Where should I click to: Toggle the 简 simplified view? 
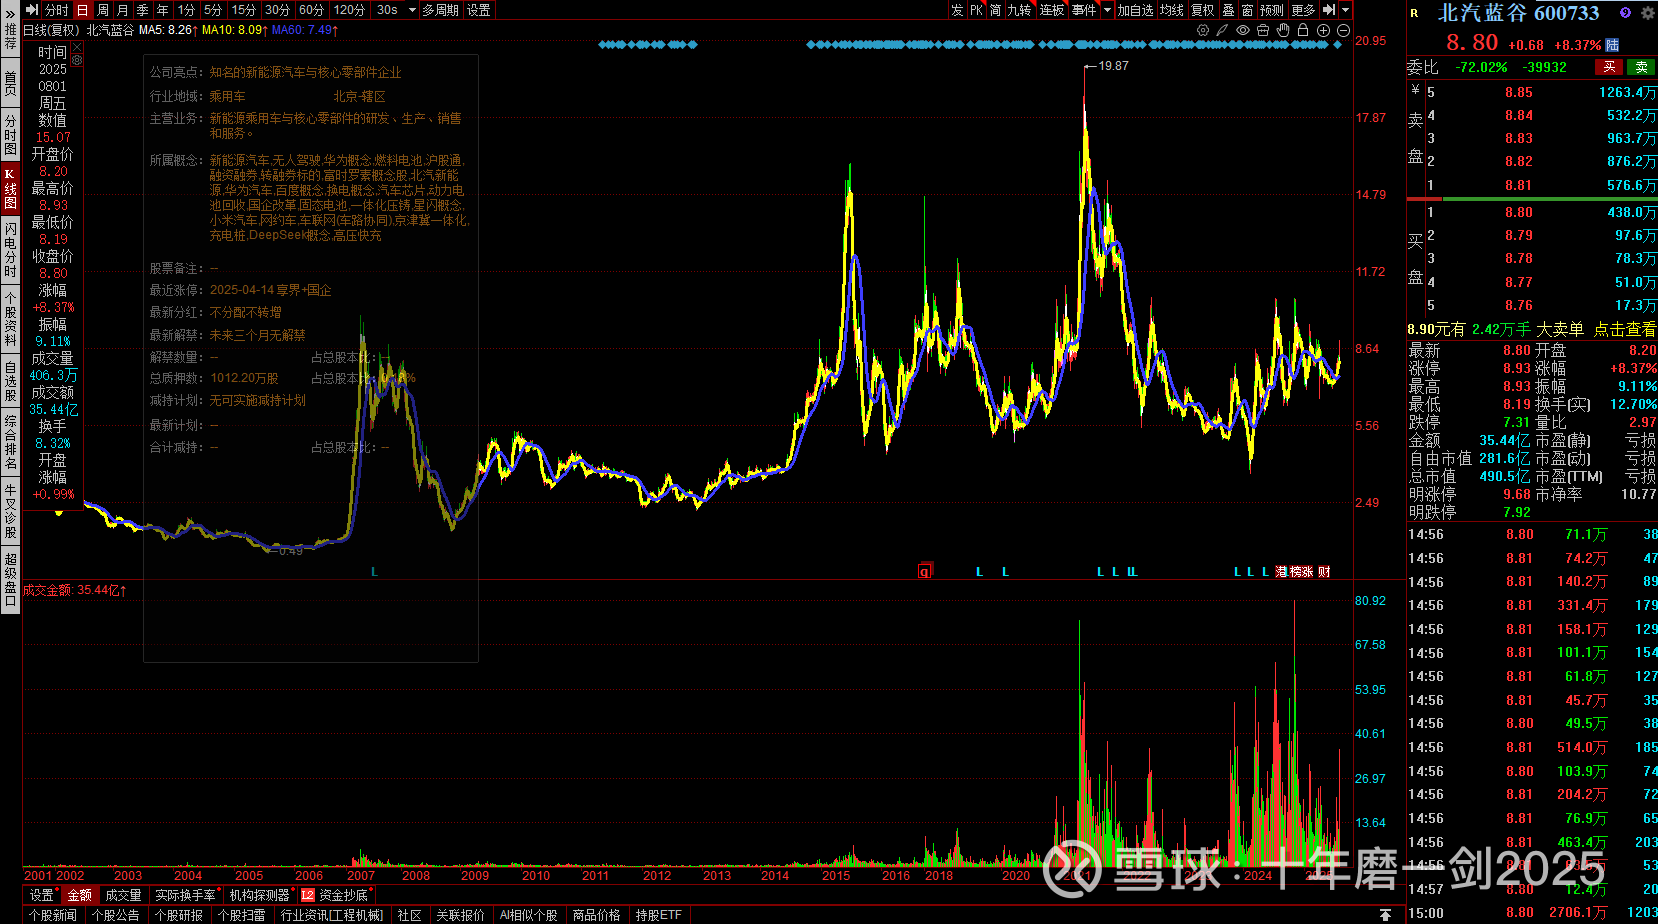click(996, 10)
